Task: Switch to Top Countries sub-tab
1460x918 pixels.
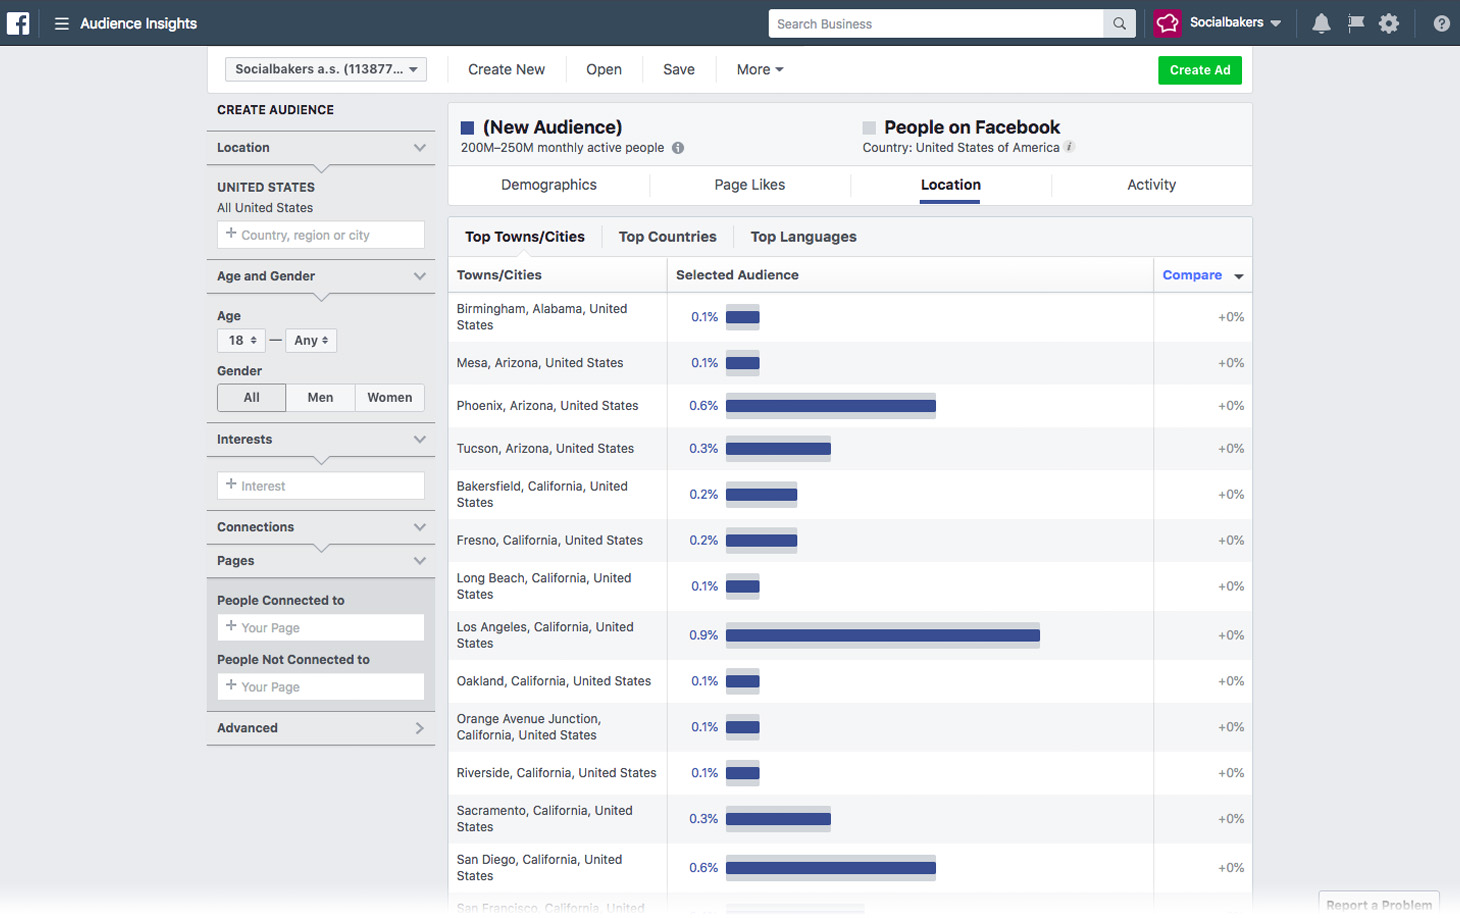Action: pos(668,237)
